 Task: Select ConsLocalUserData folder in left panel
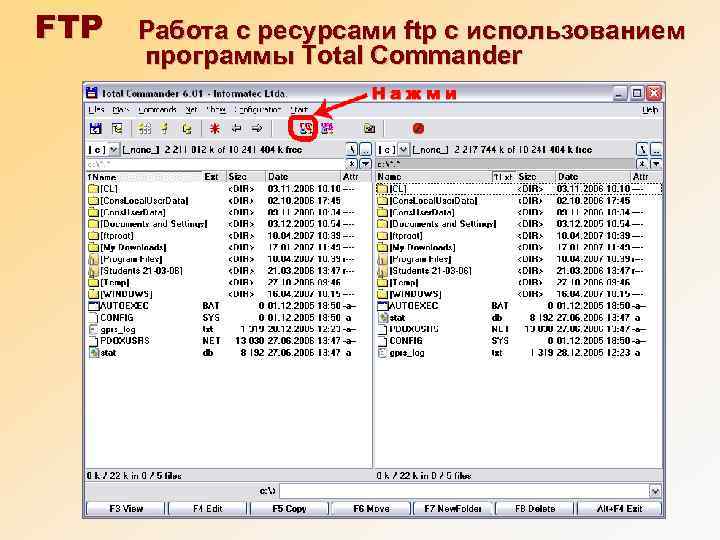(x=138, y=201)
